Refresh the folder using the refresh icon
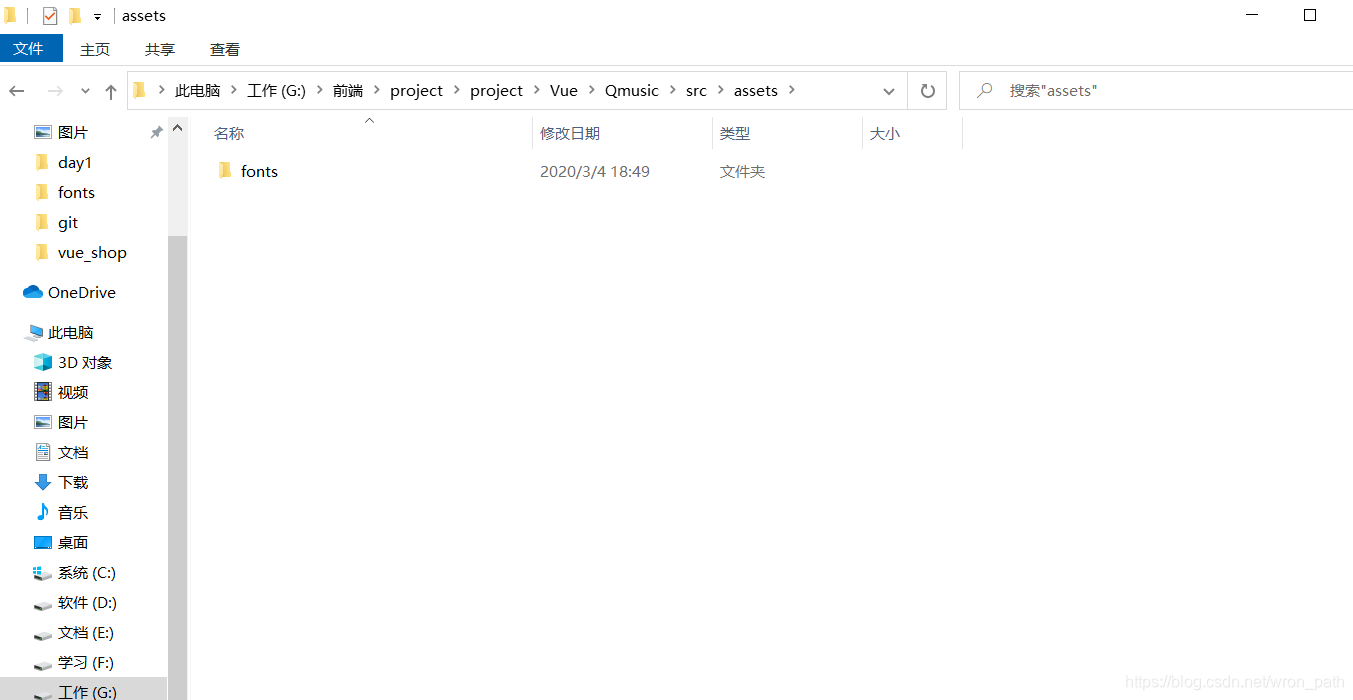The height and width of the screenshot is (700, 1353). click(927, 90)
